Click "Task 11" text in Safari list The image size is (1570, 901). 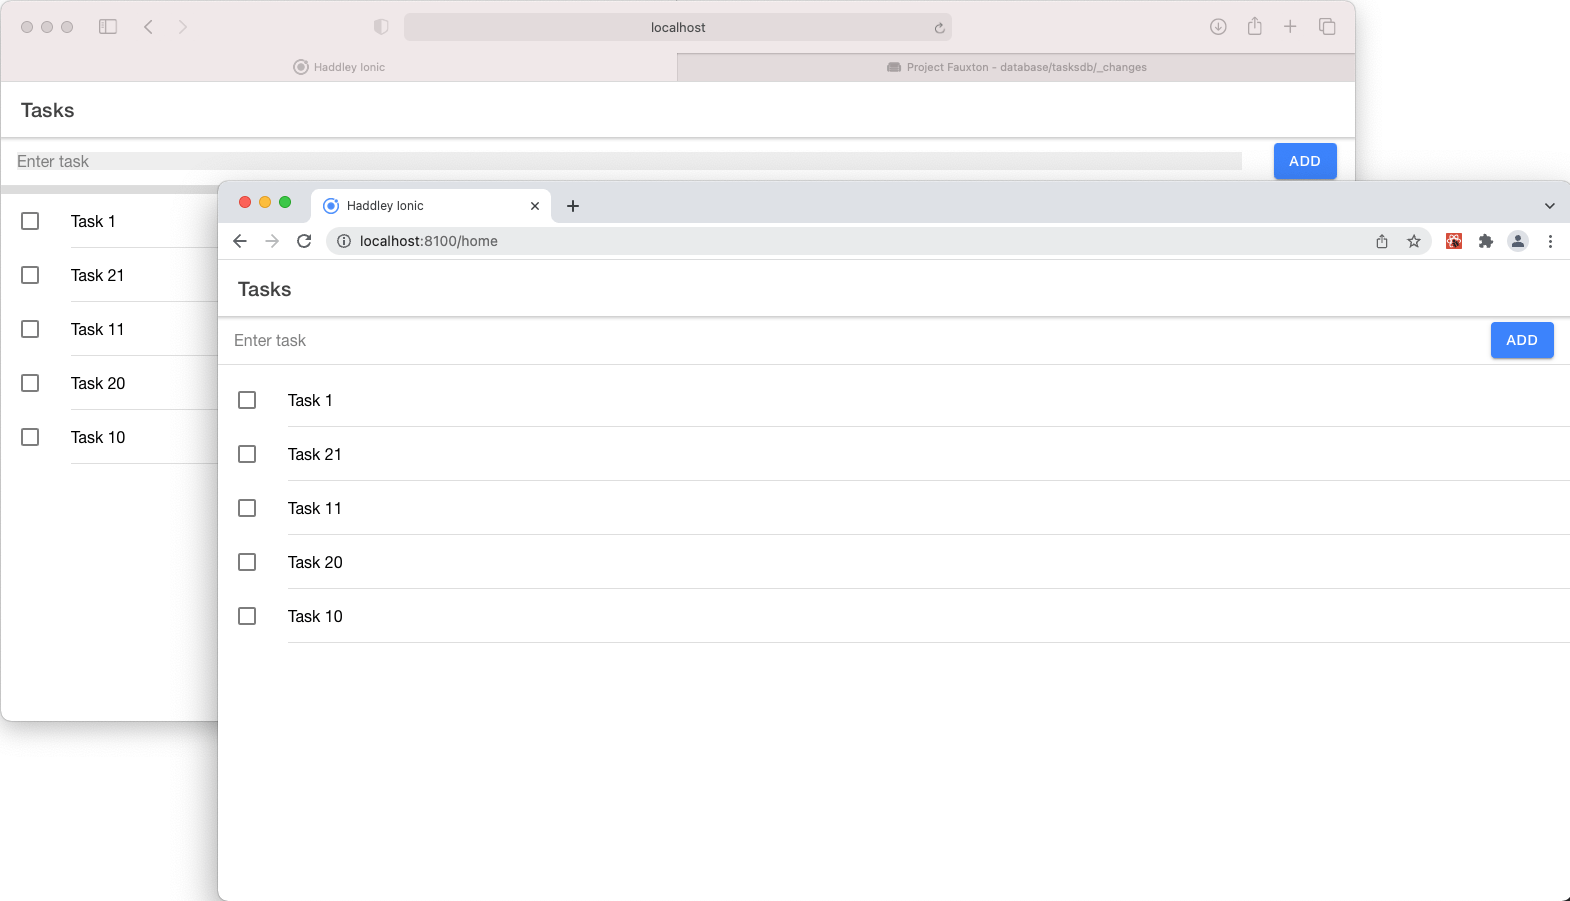click(98, 329)
